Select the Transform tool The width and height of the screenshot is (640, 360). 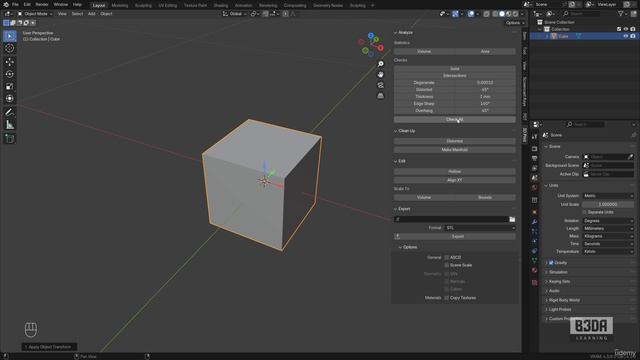pyautogui.click(x=10, y=98)
